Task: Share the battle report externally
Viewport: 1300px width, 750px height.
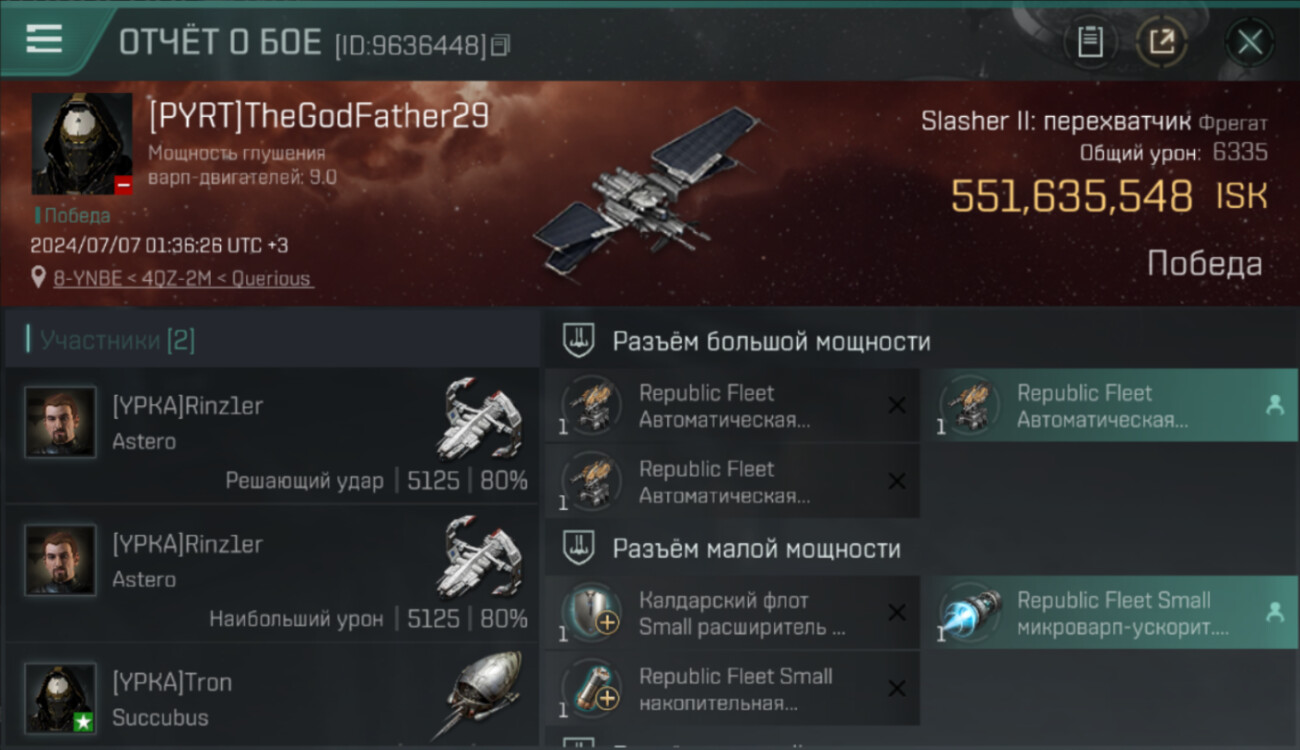Action: (1161, 42)
